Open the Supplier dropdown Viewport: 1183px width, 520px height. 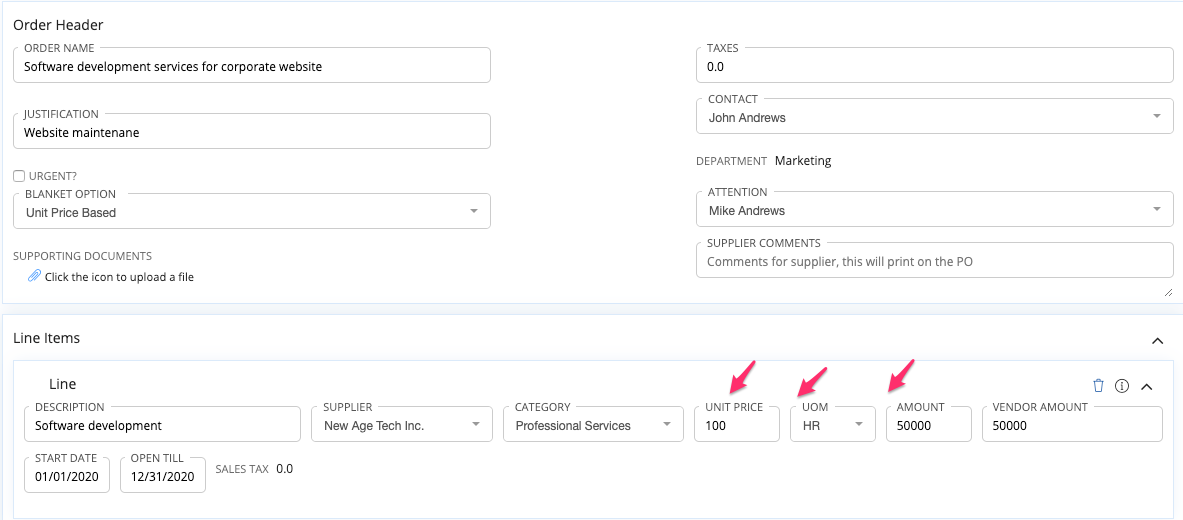[402, 424]
